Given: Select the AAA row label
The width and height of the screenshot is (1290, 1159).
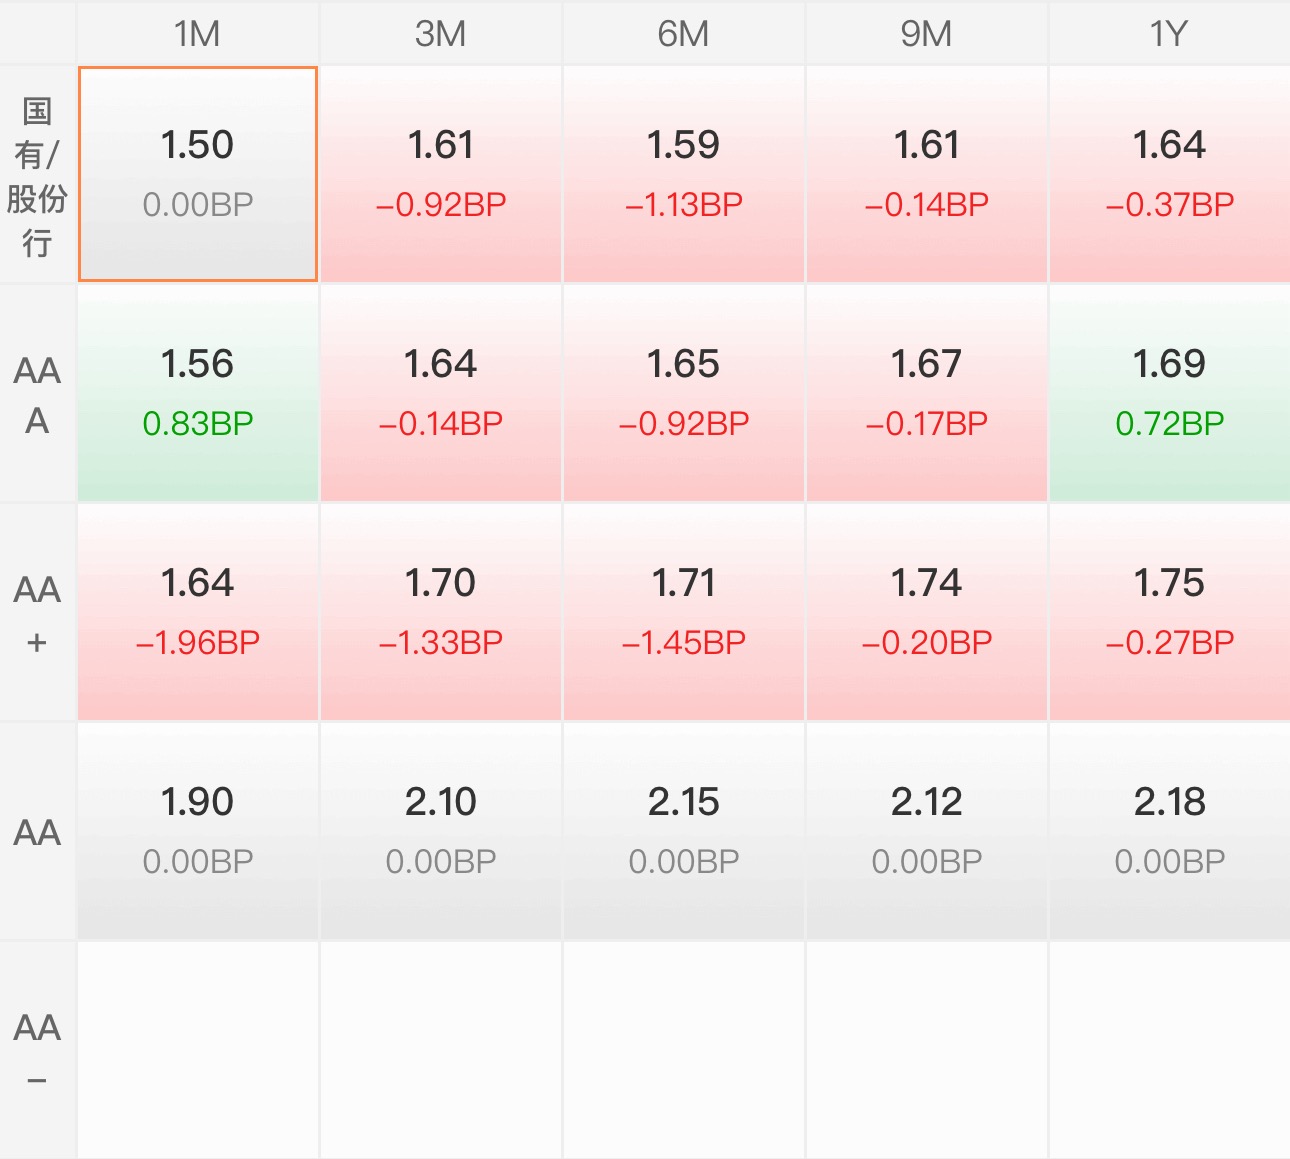Looking at the screenshot, I should click(37, 394).
